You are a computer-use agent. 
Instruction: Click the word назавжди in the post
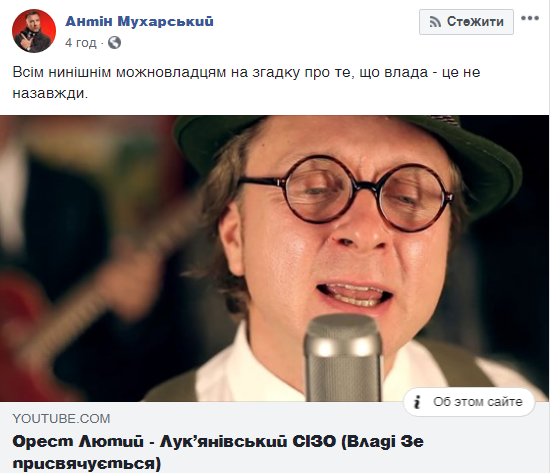pos(50,94)
